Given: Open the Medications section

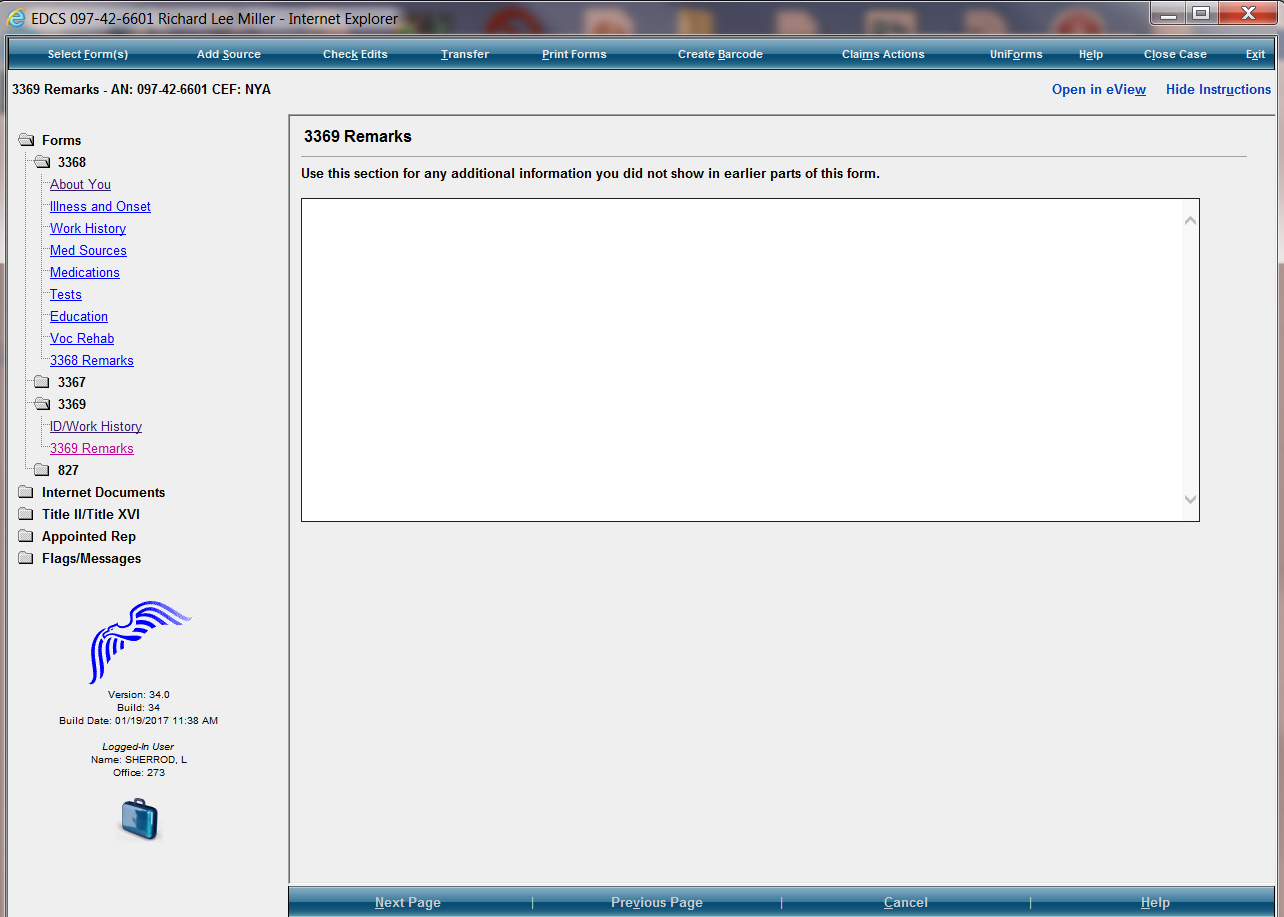Looking at the screenshot, I should click(x=85, y=272).
